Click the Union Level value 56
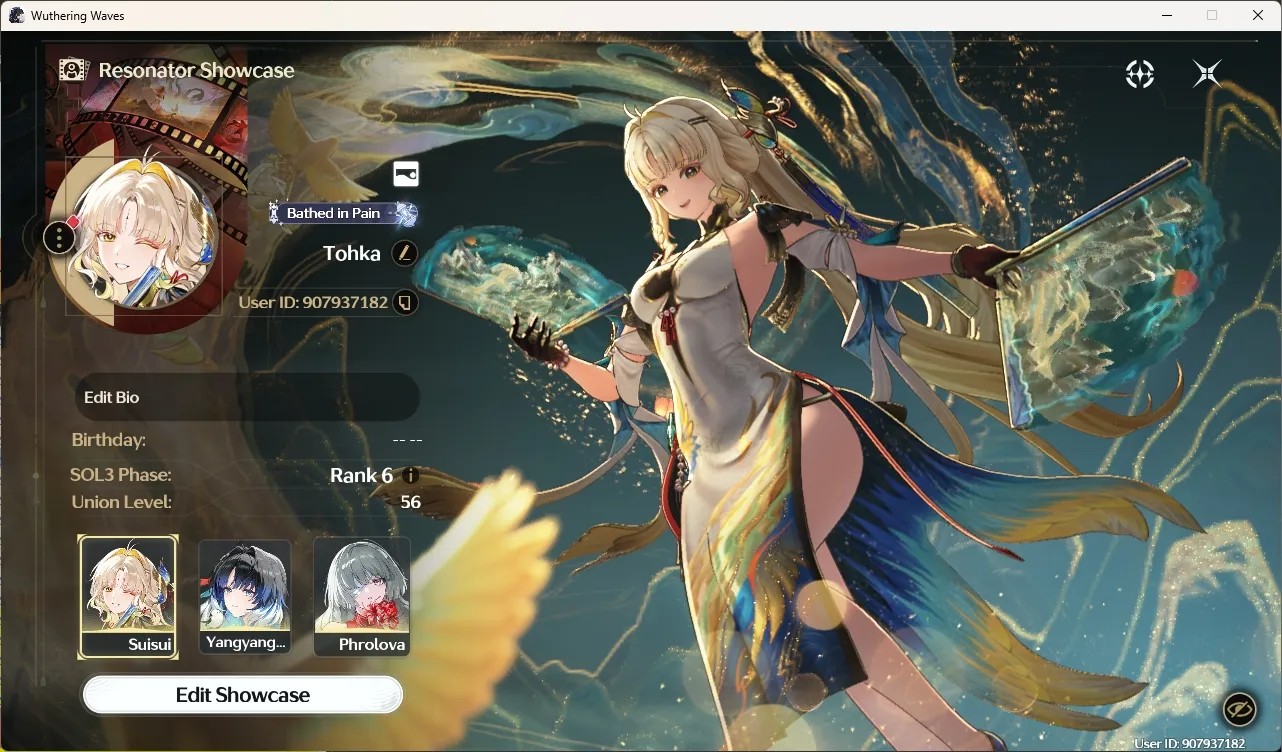This screenshot has width=1282, height=752. coord(410,502)
